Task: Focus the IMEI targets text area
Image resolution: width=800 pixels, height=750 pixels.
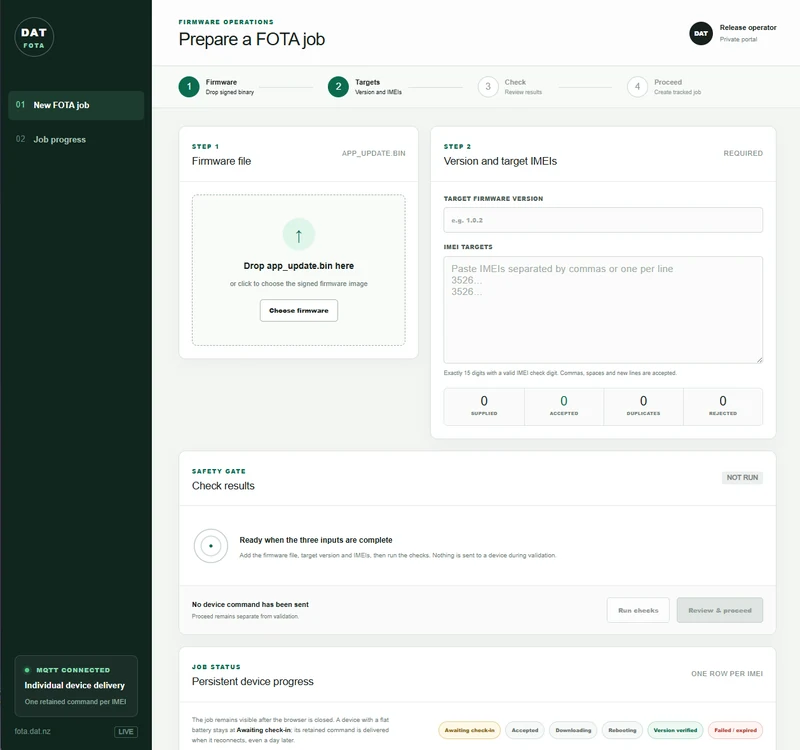Action: click(603, 310)
